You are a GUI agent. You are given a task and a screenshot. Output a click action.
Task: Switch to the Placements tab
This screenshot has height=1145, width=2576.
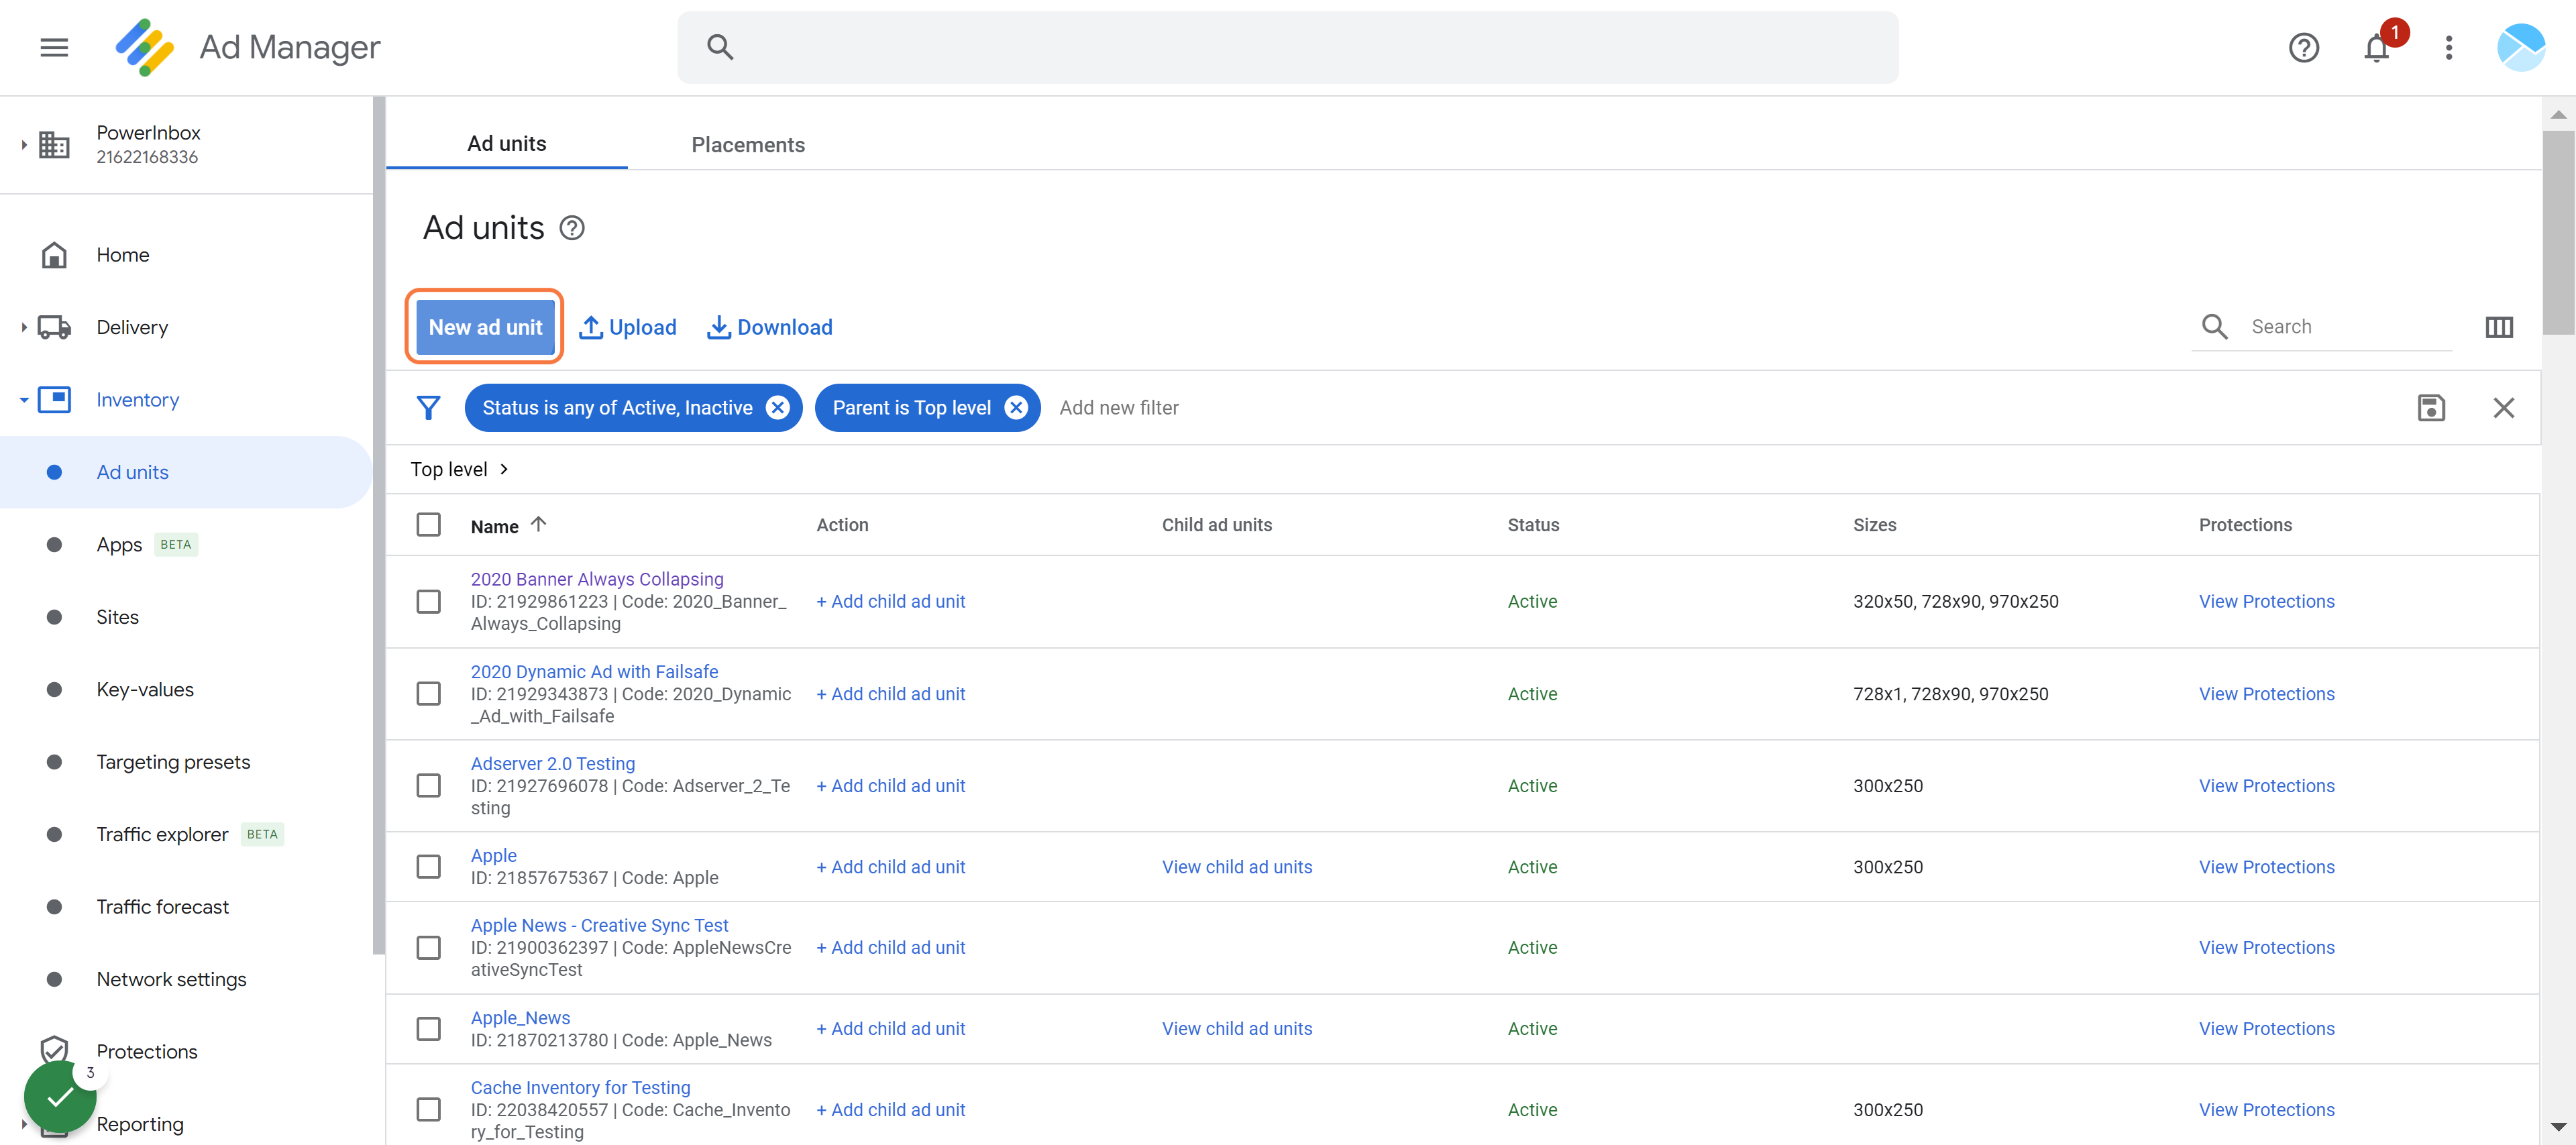[x=748, y=145]
